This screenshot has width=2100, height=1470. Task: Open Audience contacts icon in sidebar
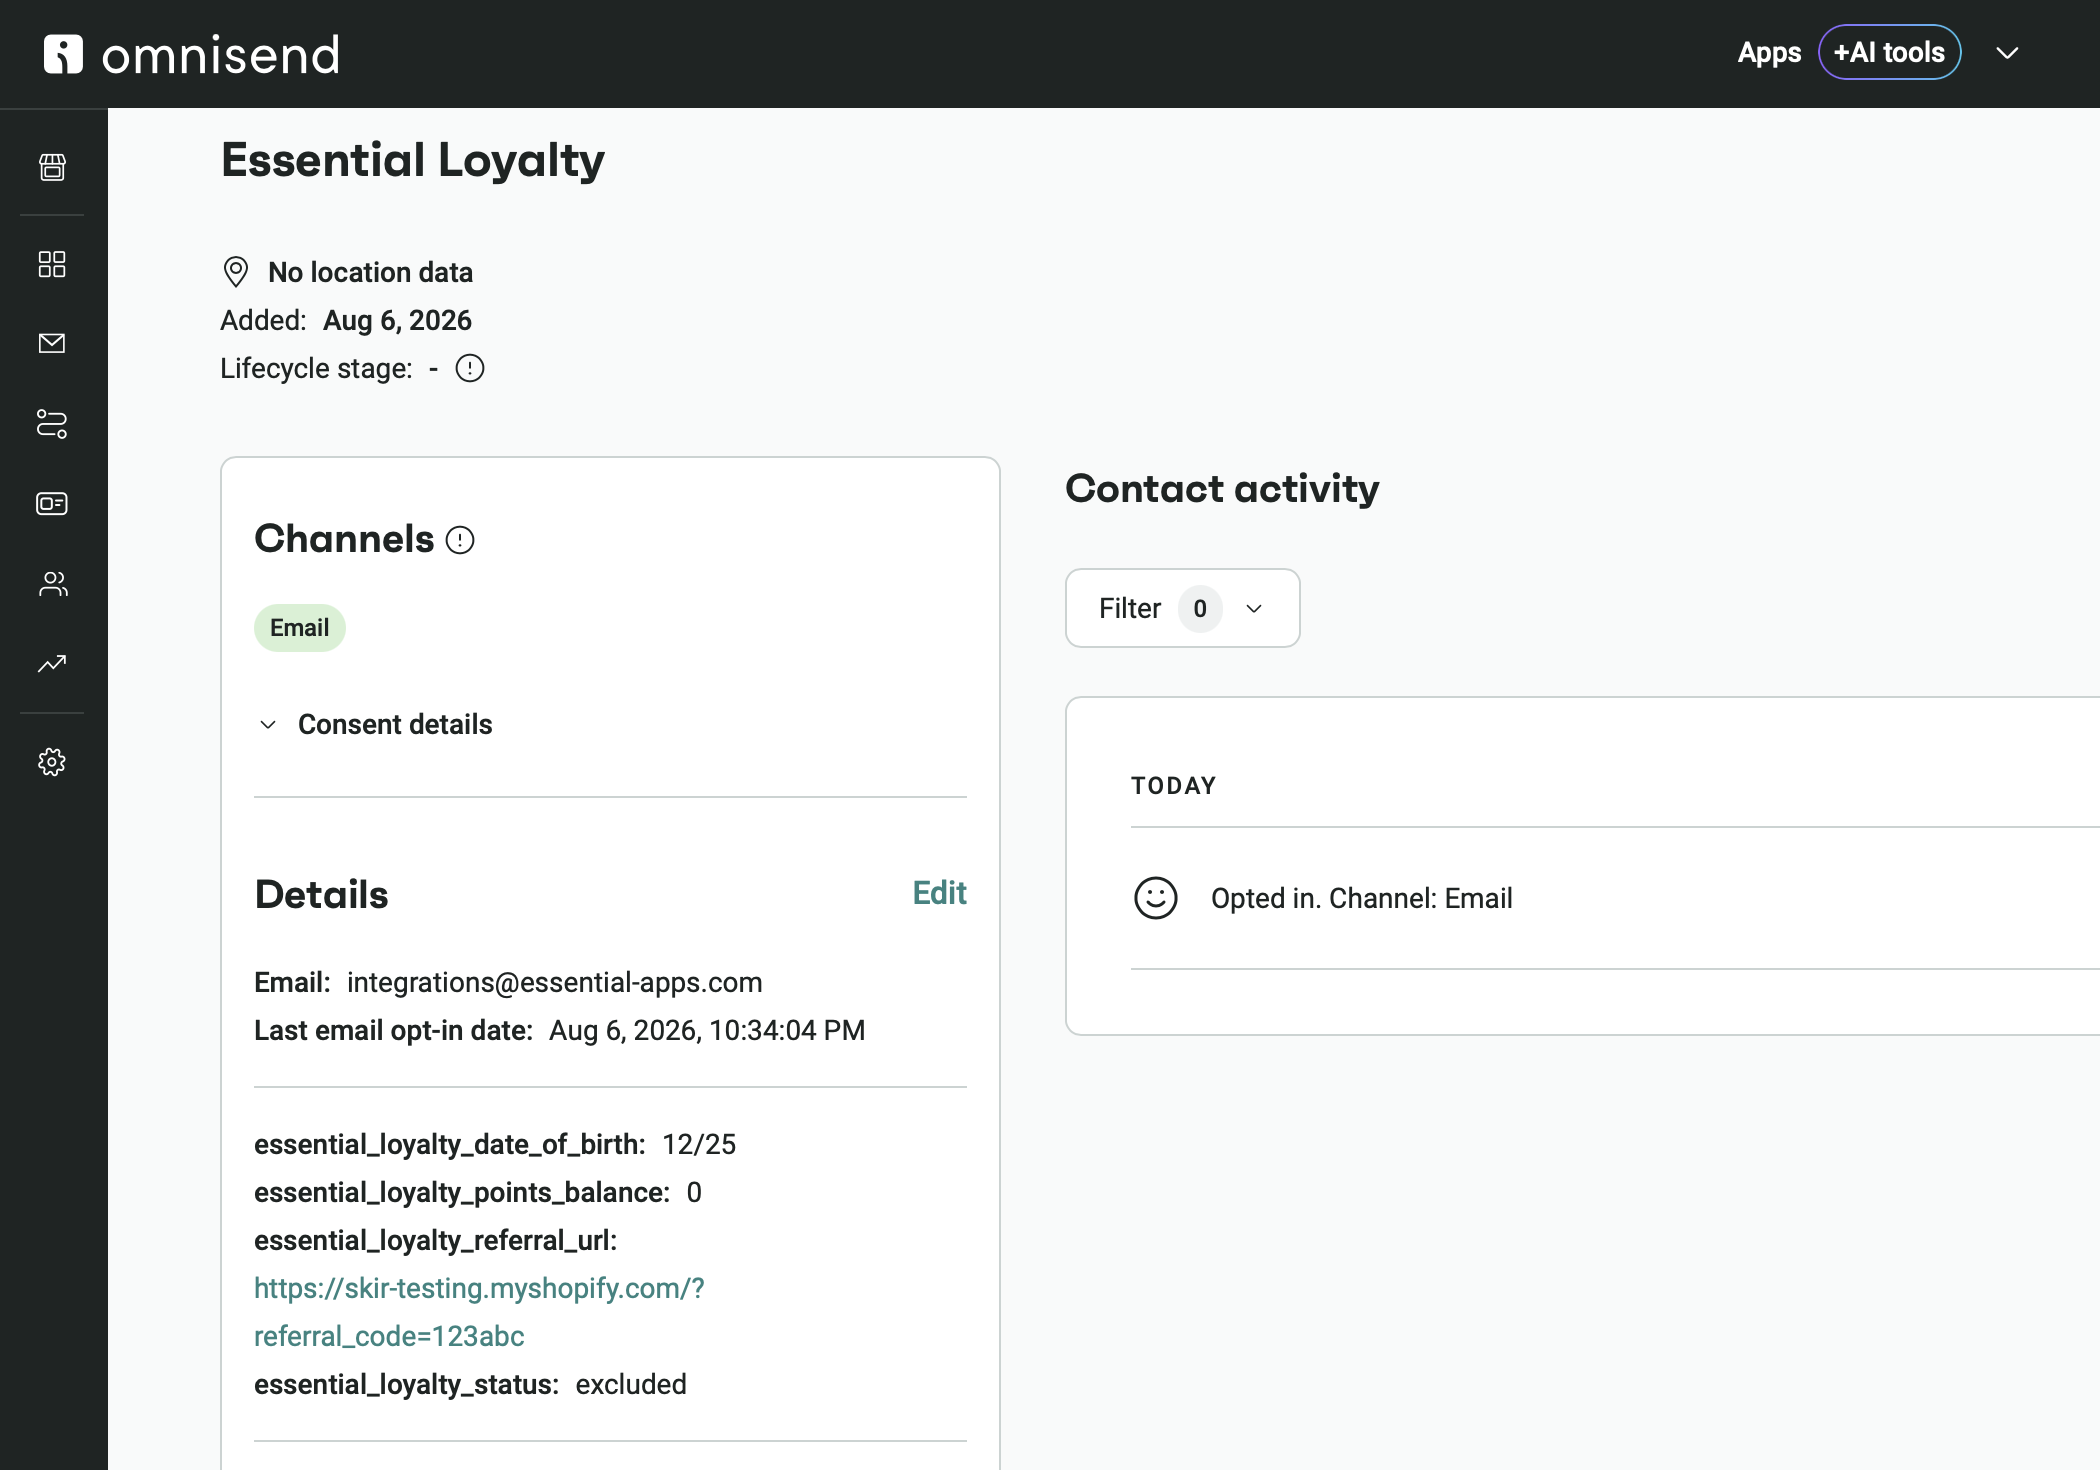[x=52, y=583]
